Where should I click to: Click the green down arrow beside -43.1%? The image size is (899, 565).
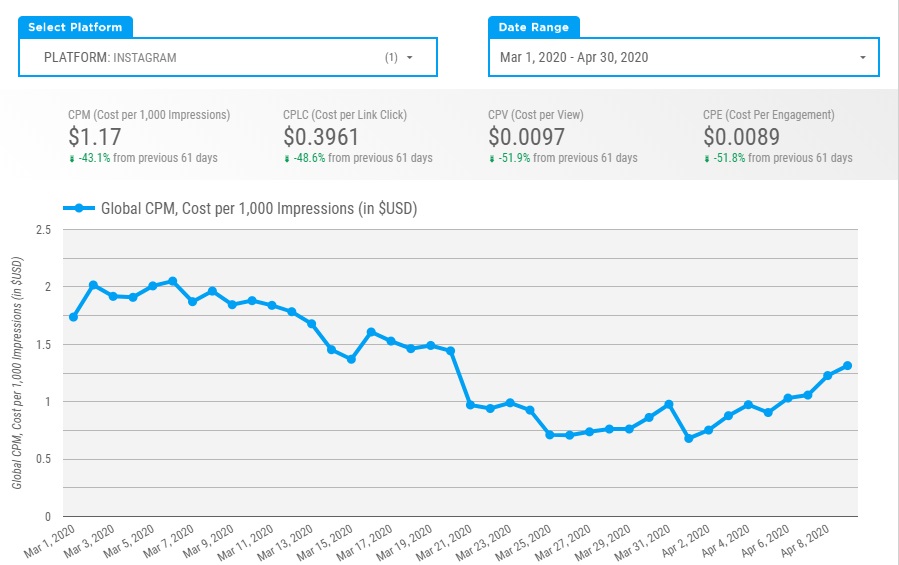pos(72,159)
